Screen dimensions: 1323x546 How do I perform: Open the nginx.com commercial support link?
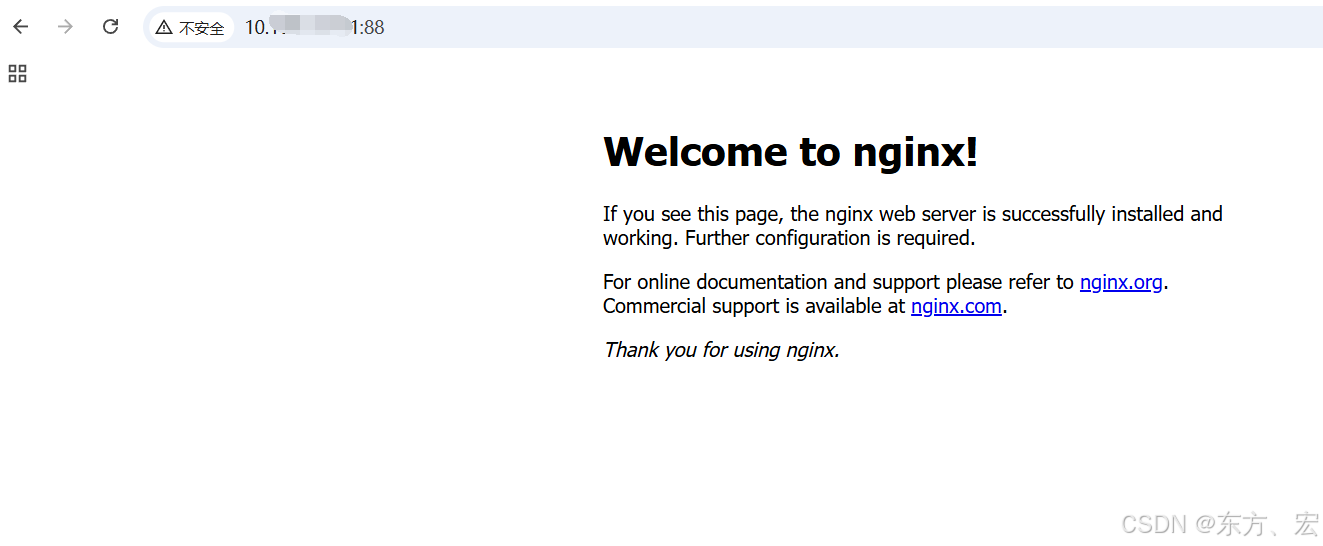tap(956, 306)
